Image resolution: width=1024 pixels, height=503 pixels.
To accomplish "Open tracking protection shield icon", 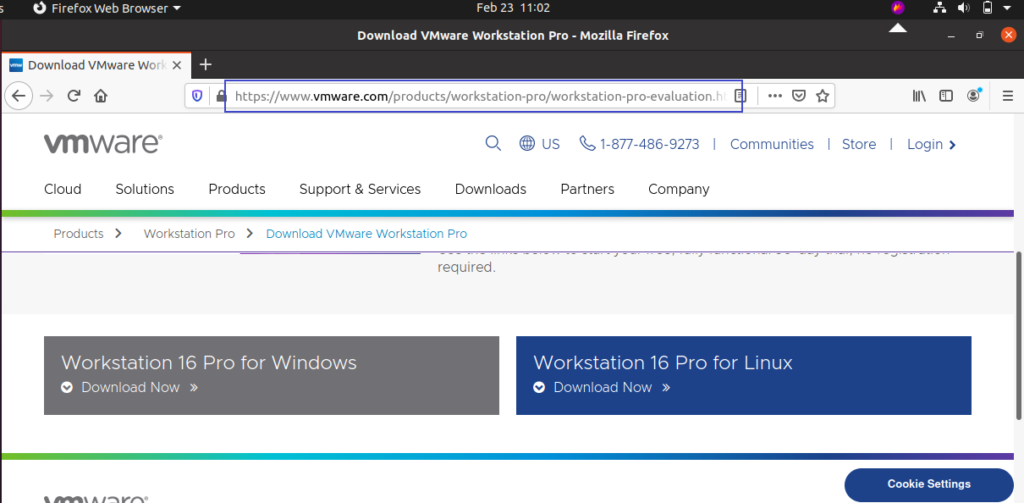I will (197, 96).
